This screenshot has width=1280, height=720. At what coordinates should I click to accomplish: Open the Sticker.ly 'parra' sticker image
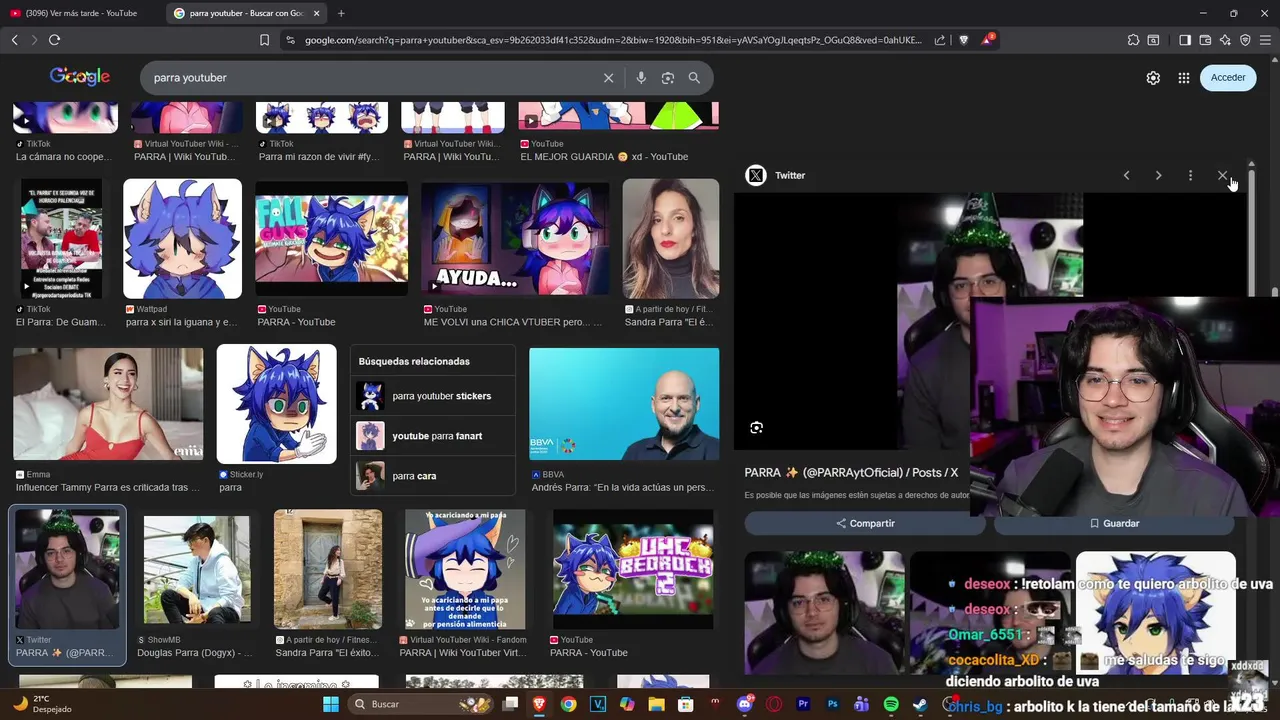pyautogui.click(x=277, y=404)
